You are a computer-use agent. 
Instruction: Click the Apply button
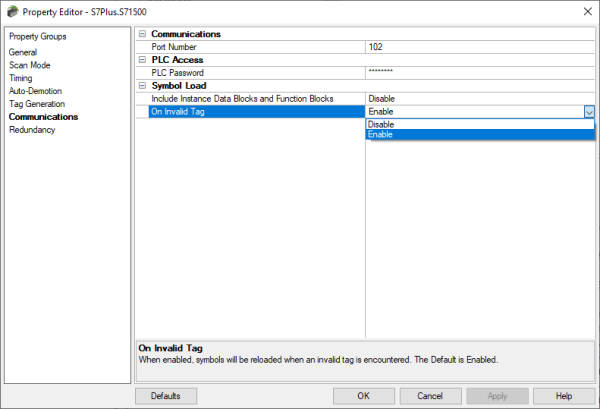[x=497, y=396]
